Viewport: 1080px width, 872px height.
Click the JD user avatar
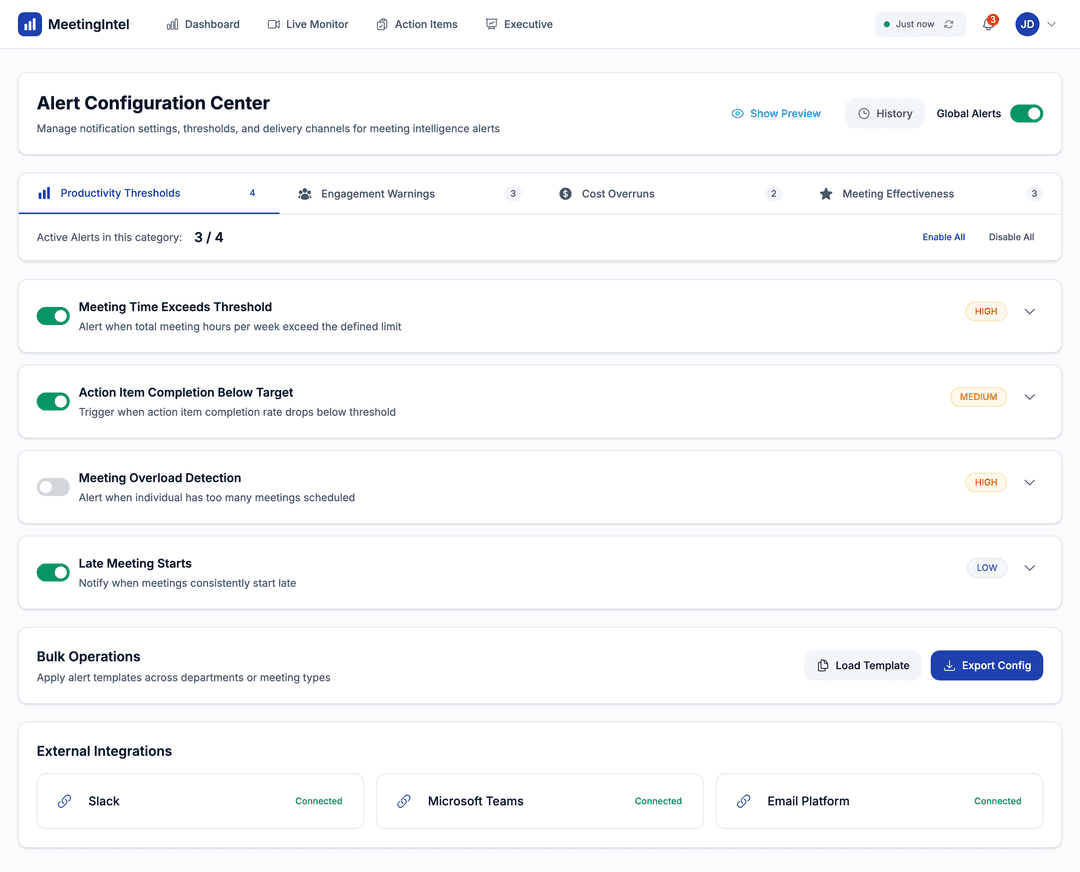[x=1027, y=24]
